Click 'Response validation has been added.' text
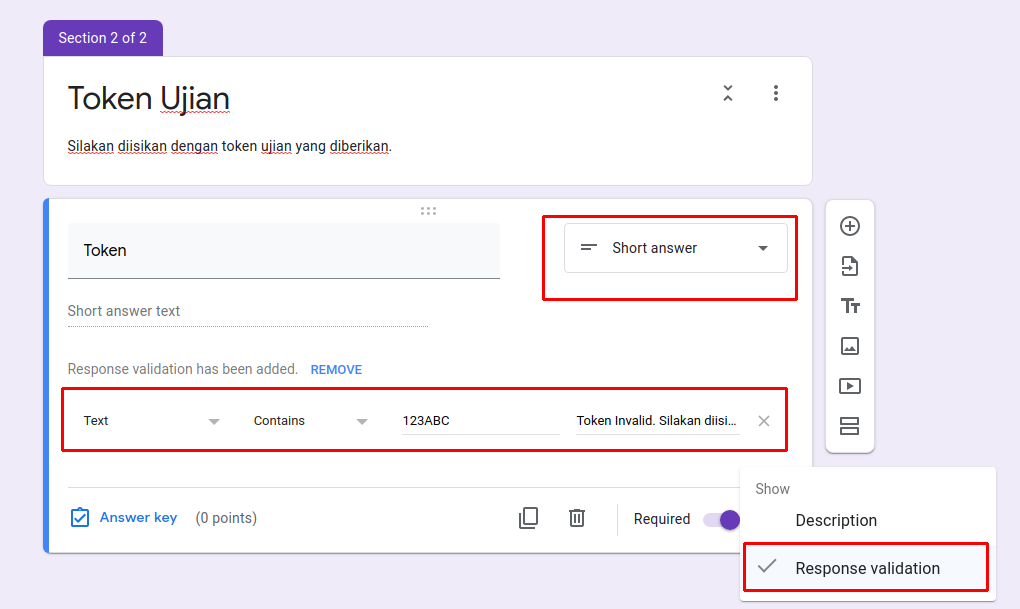Image resolution: width=1020 pixels, height=609 pixels. pyautogui.click(x=182, y=369)
